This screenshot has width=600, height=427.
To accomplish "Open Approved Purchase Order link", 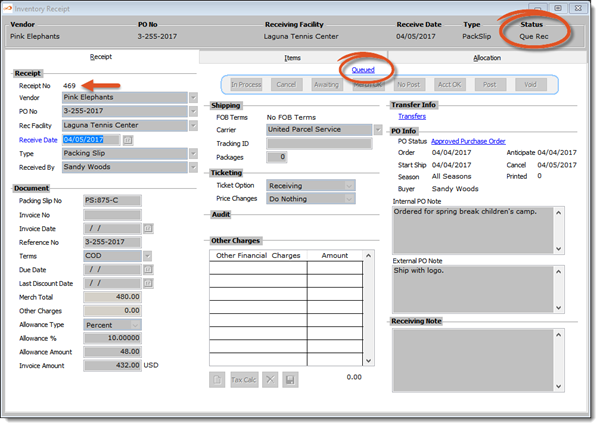I will tap(468, 142).
